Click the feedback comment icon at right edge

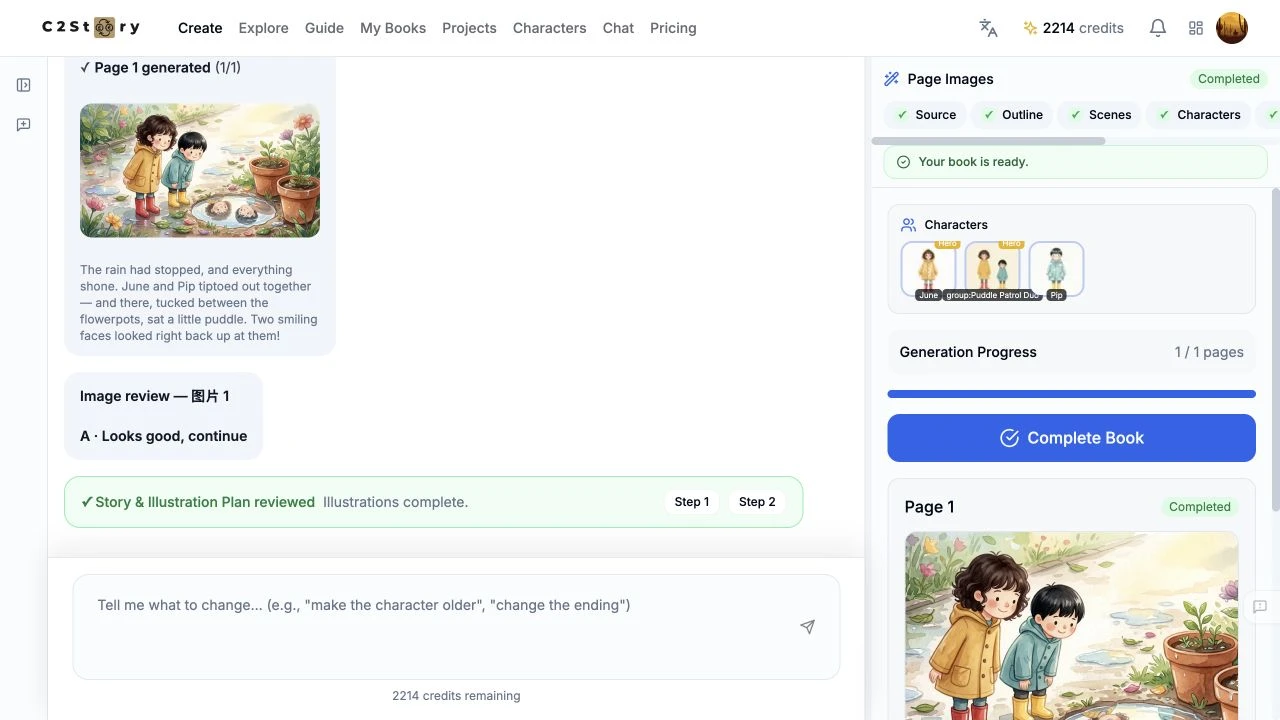click(x=1260, y=607)
